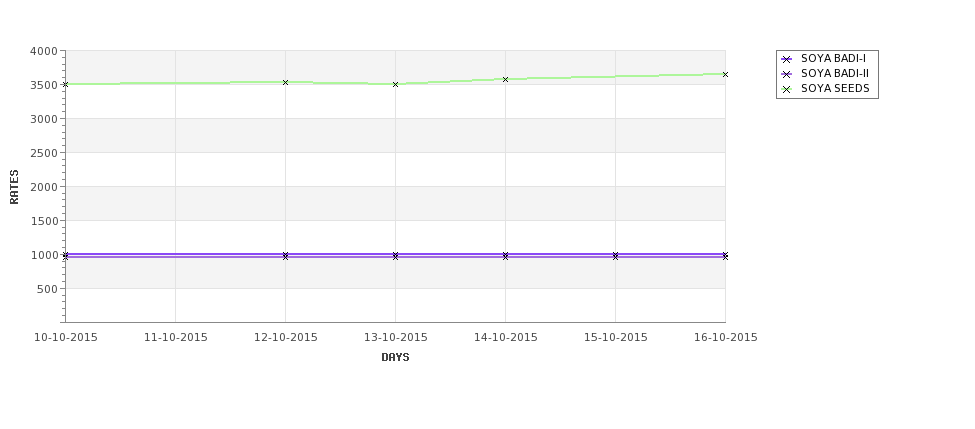The height and width of the screenshot is (429, 975).
Task: Click SOYA SEEDS data point on 10-10-2015
Action: [65, 84]
